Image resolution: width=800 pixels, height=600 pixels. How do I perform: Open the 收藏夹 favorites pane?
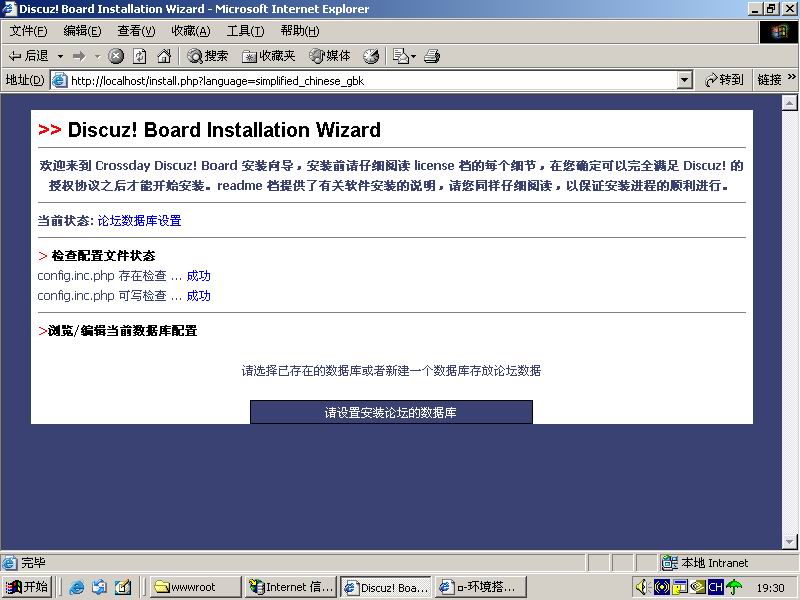(269, 56)
